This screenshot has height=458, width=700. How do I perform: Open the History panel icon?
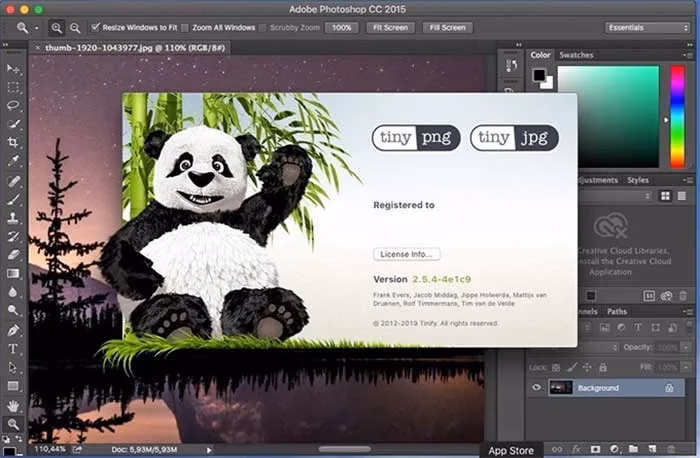coord(511,66)
